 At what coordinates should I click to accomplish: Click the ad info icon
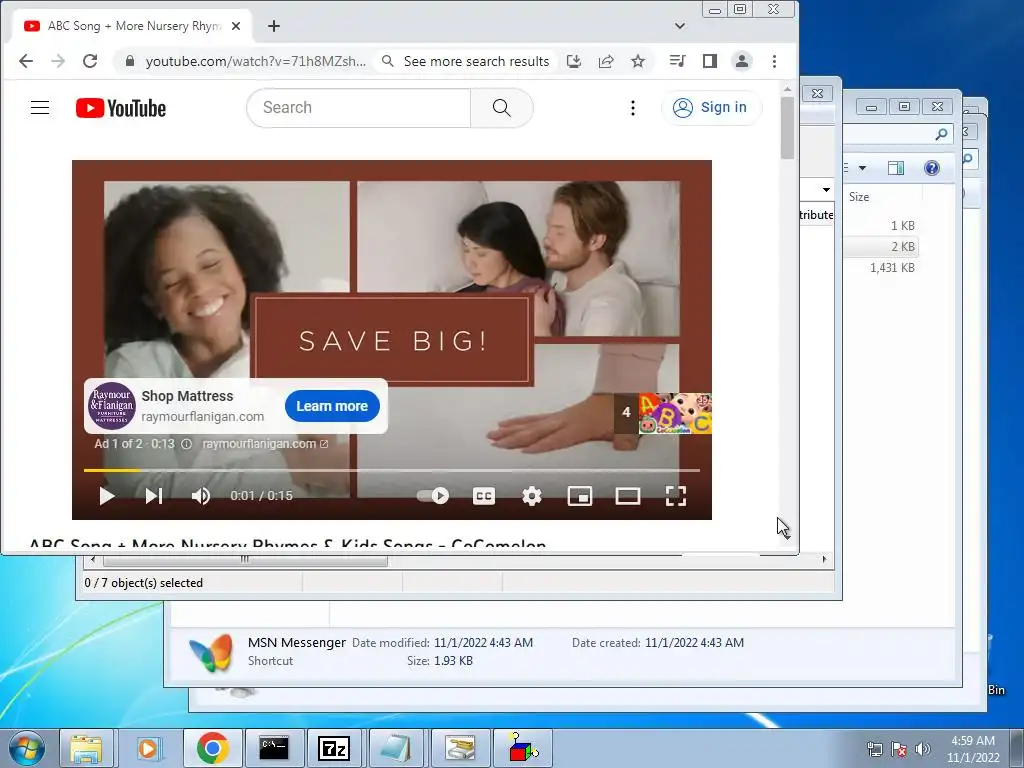coord(186,444)
